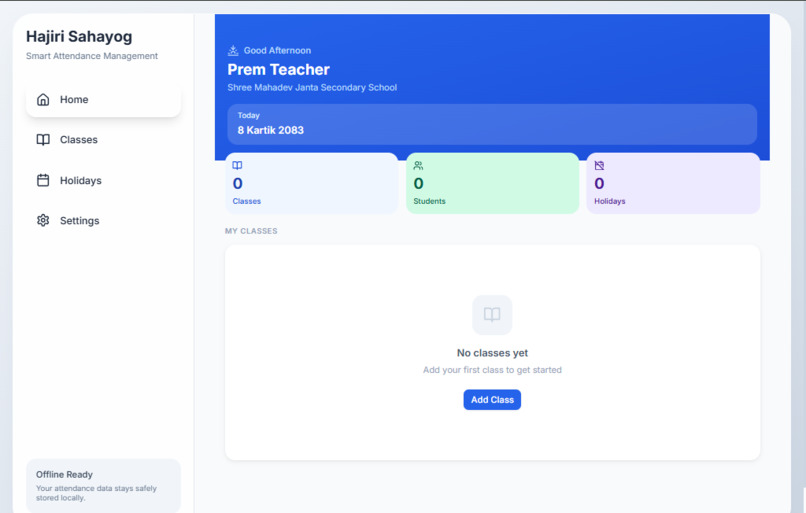This screenshot has height=513, width=806.
Task: Open the Classes menu item
Action: tap(103, 140)
